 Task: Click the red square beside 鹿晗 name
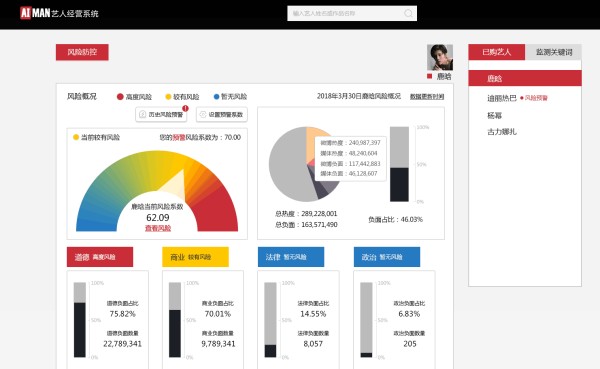pos(429,76)
